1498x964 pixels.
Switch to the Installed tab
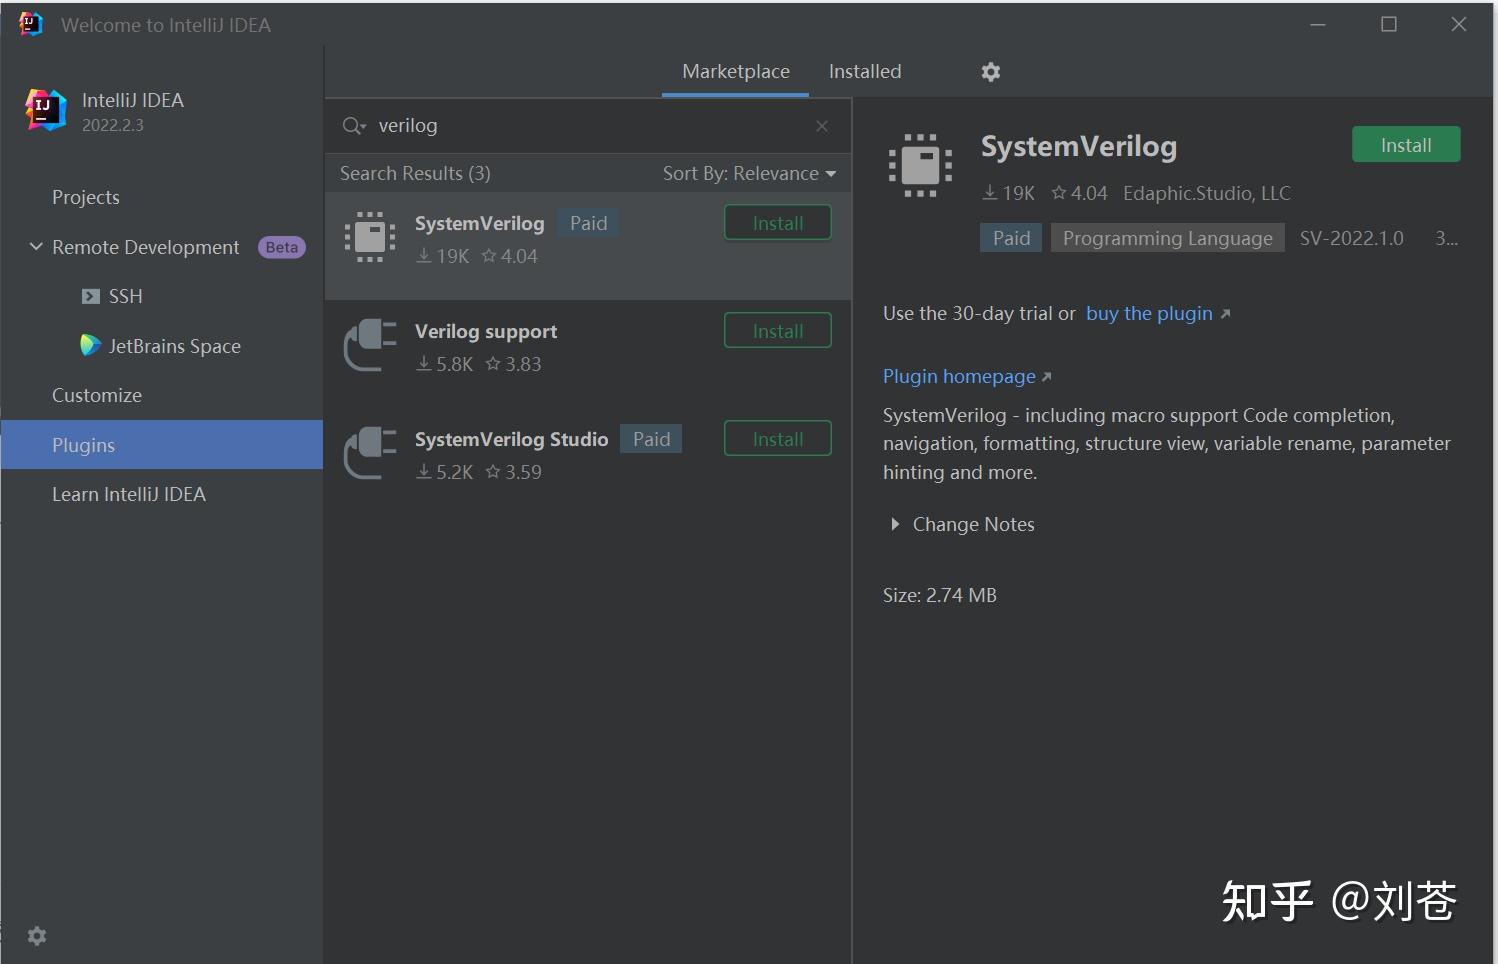865,72
